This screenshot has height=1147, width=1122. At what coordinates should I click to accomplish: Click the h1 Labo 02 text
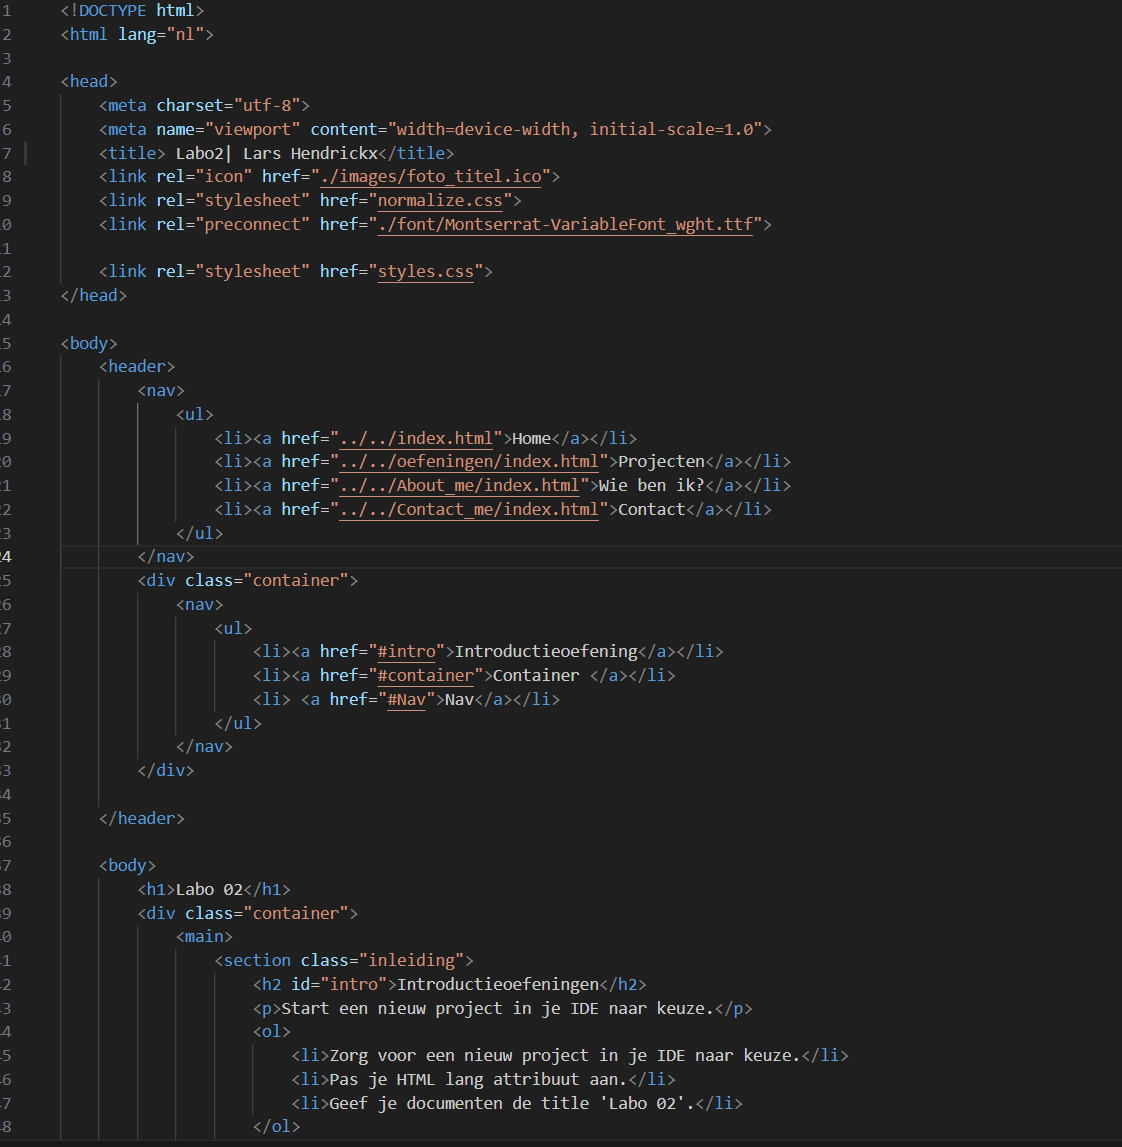tap(209, 890)
